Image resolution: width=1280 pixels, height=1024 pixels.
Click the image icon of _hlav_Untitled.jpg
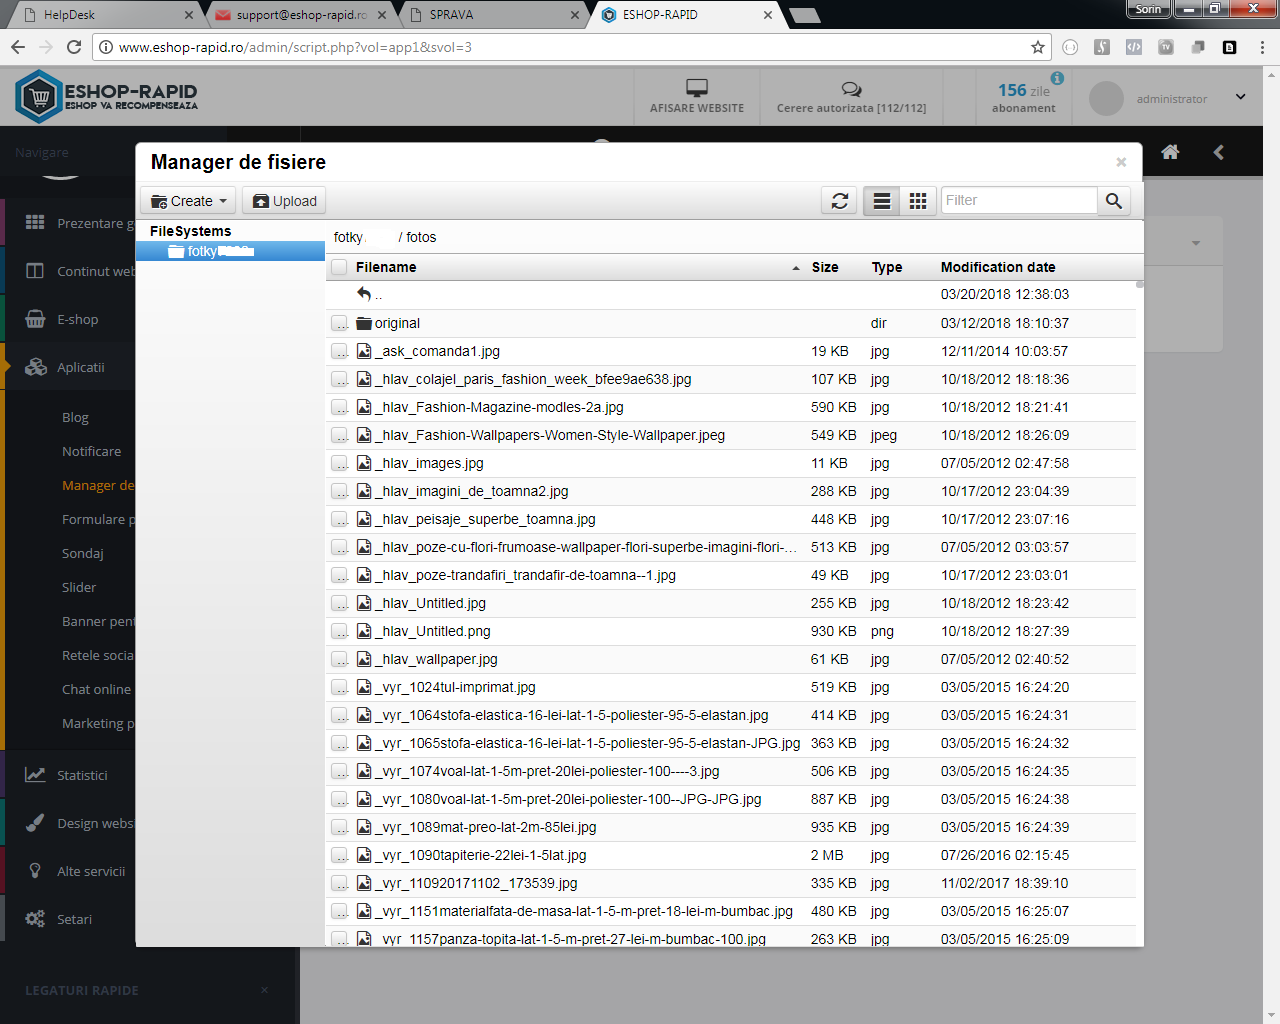(x=364, y=603)
